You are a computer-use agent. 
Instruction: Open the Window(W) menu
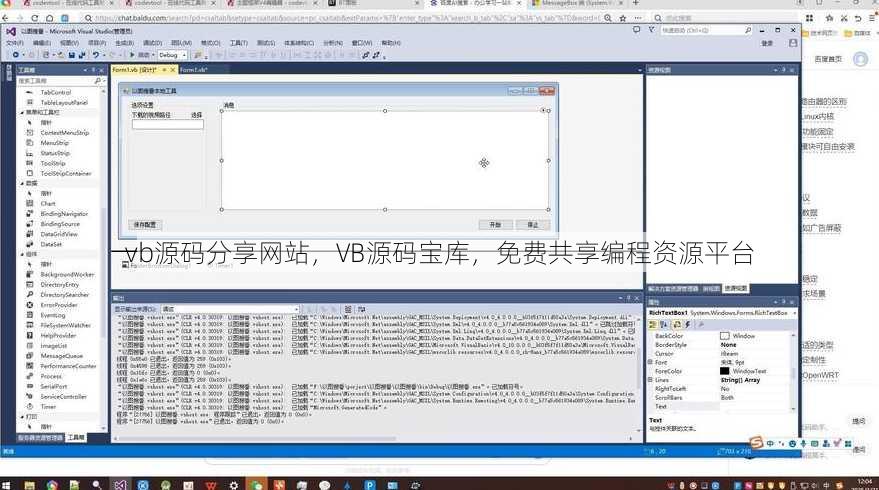[362, 43]
